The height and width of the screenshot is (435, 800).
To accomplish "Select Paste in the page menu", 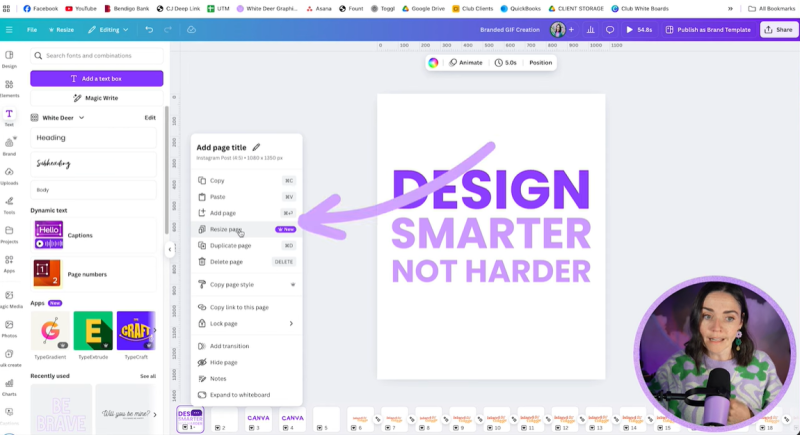I will (x=246, y=197).
